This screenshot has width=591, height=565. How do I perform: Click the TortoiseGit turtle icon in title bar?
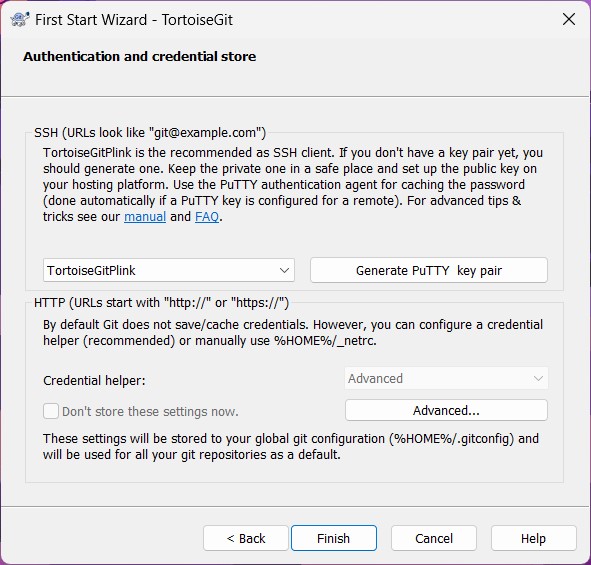pos(20,19)
